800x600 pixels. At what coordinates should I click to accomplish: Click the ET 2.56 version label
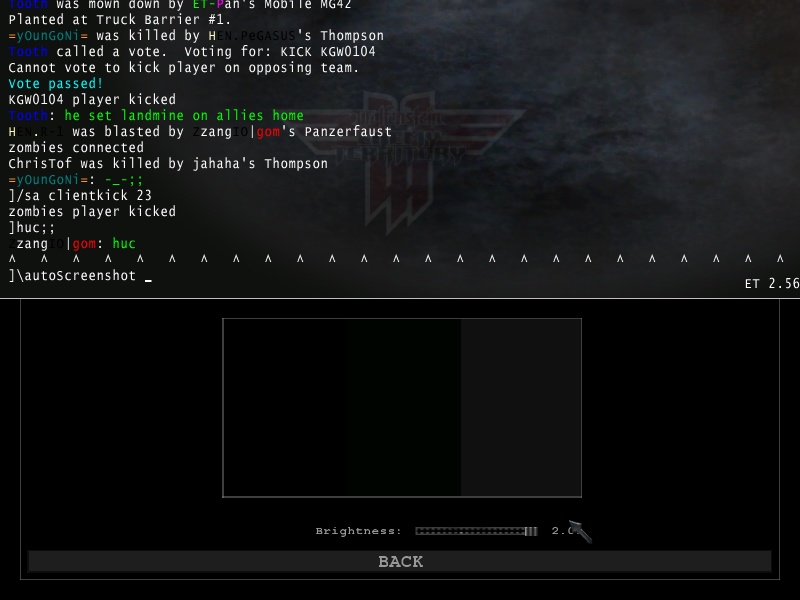[x=771, y=284]
